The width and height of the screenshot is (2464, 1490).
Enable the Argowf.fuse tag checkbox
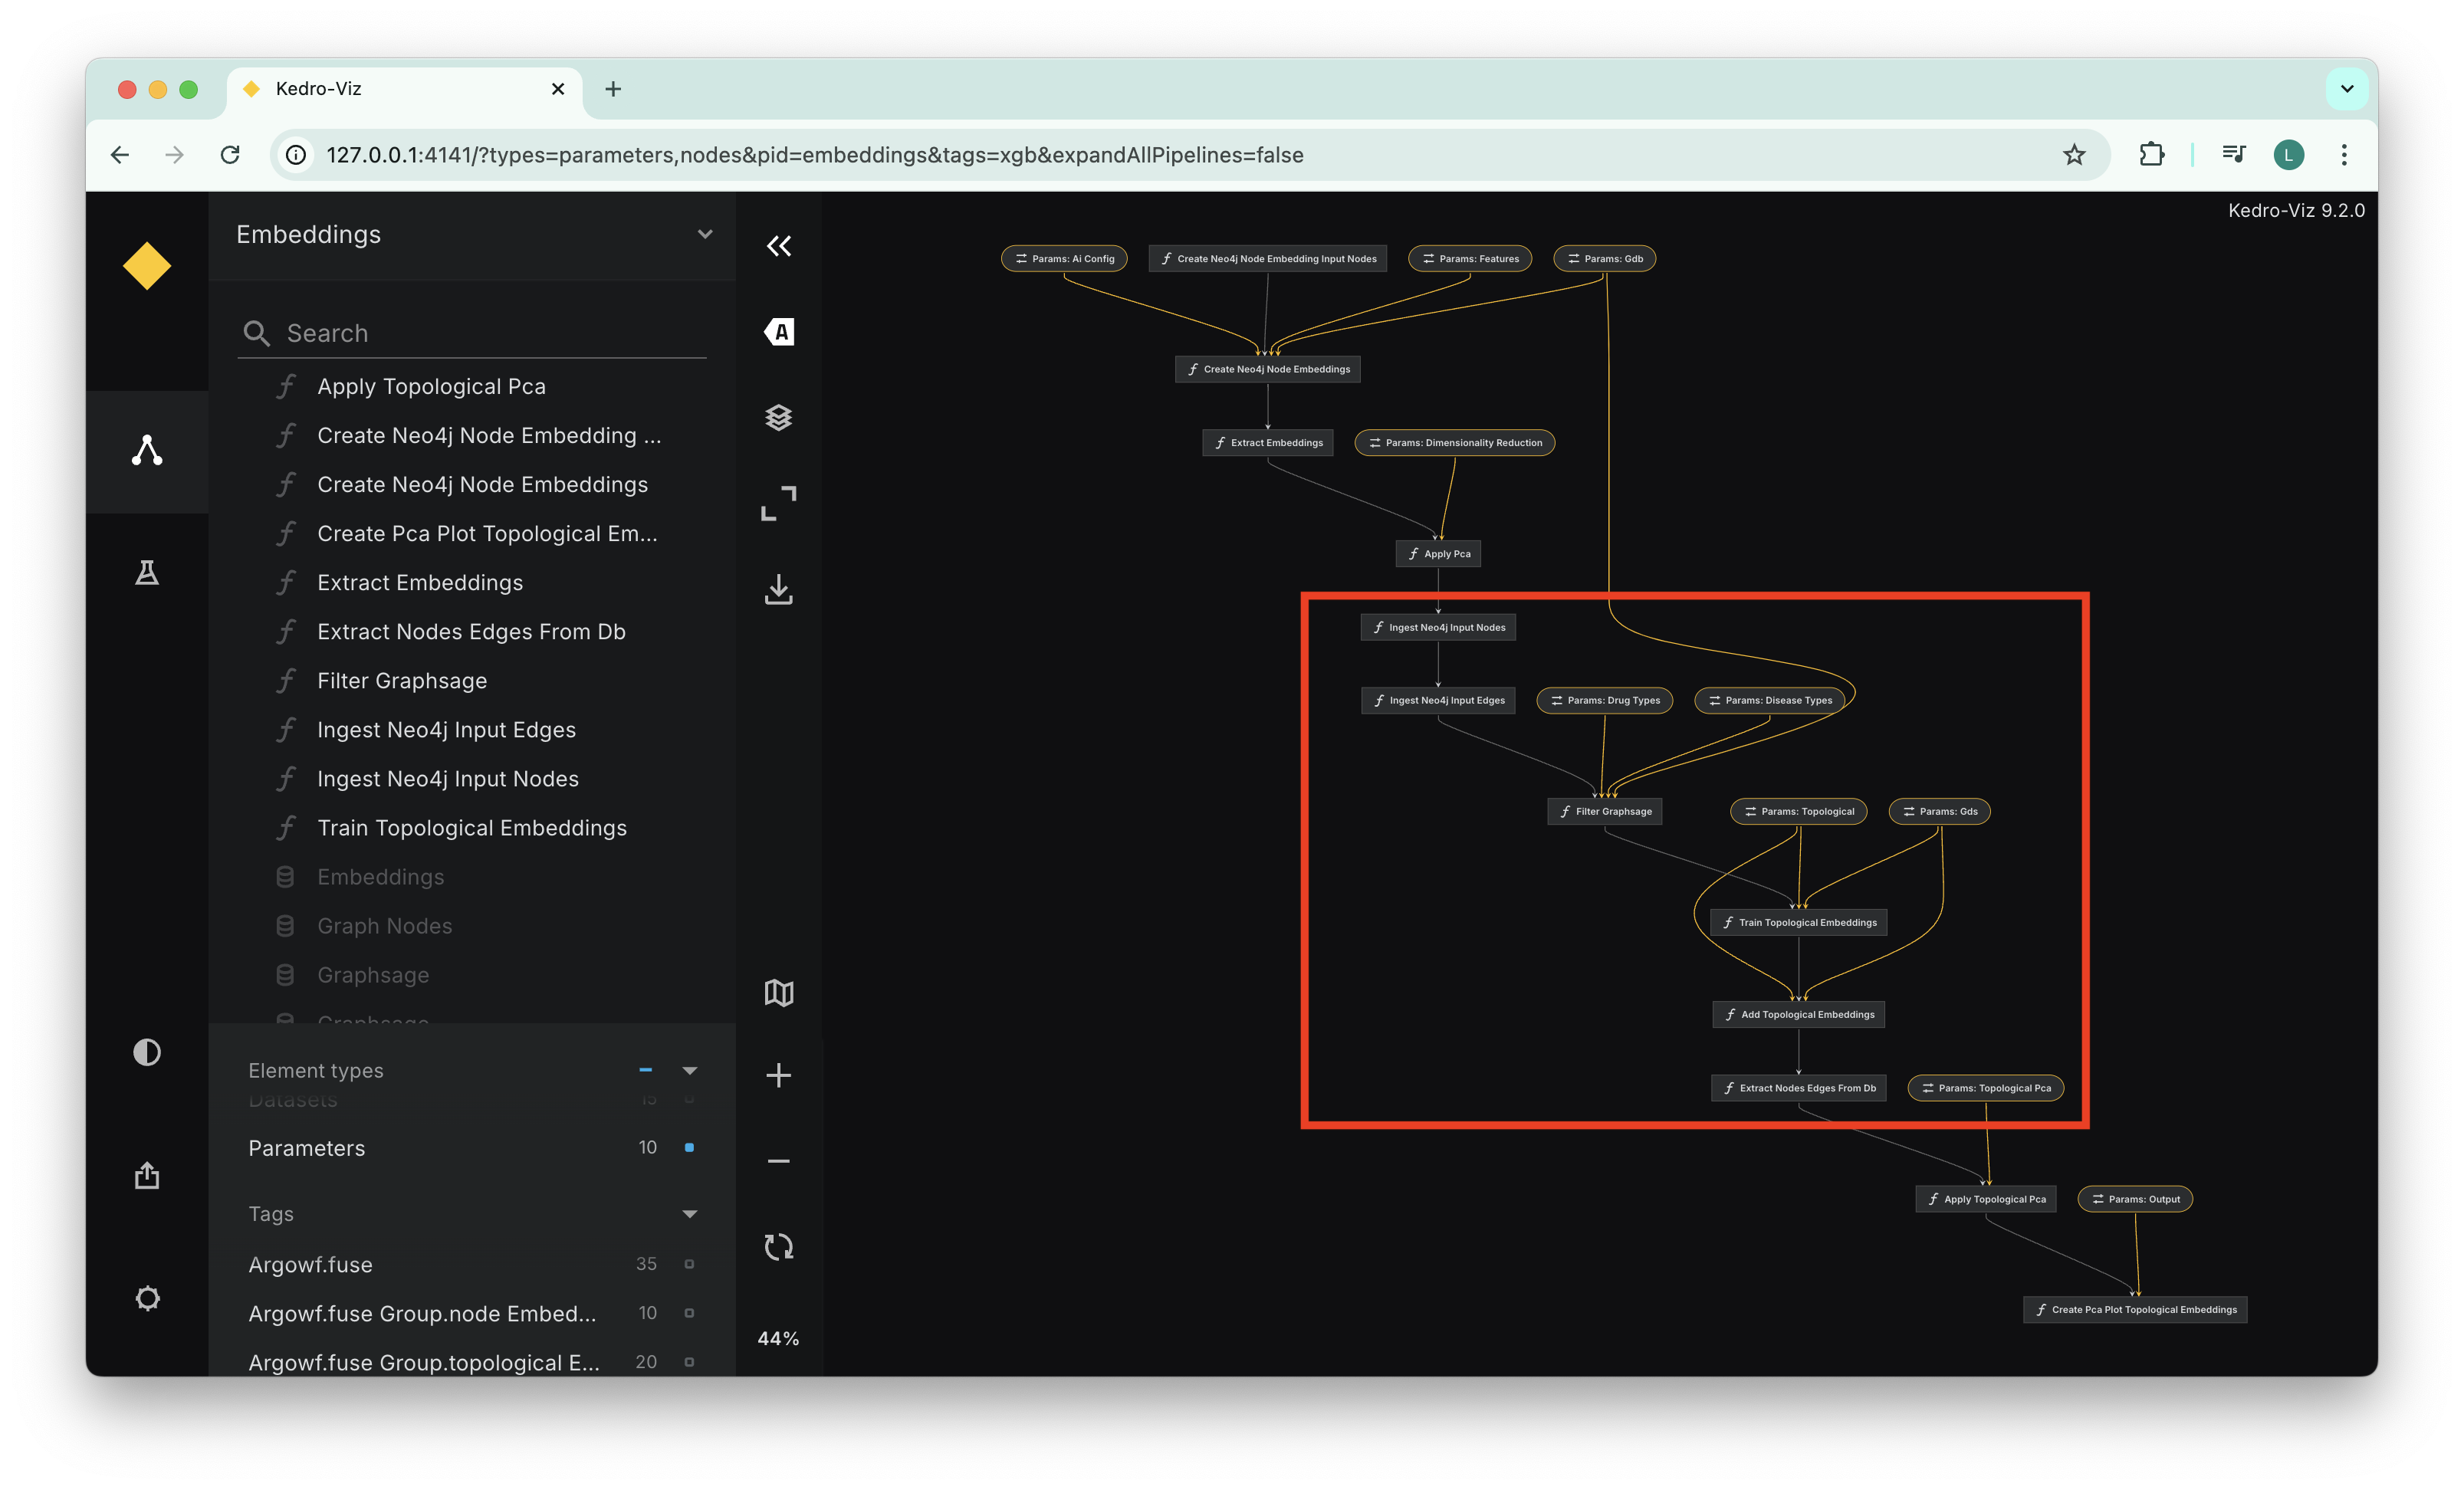click(689, 1264)
